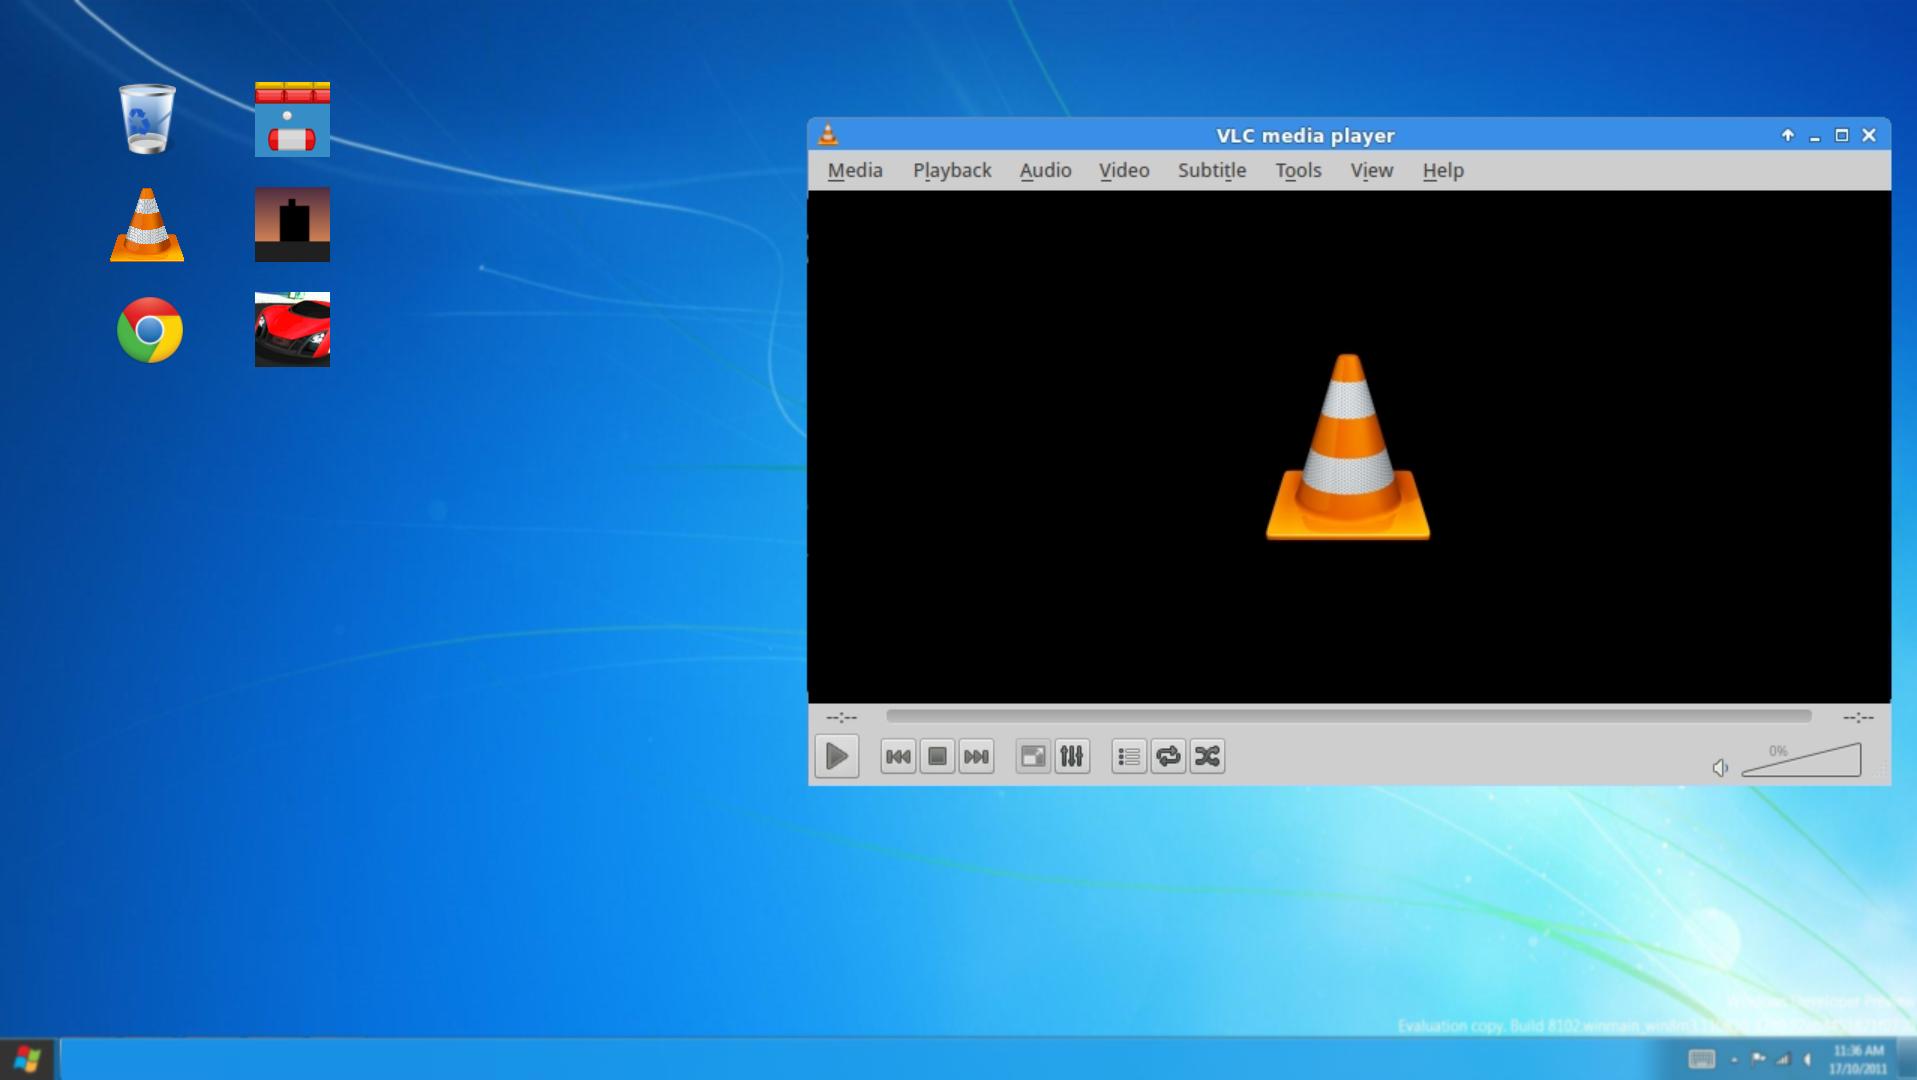Image resolution: width=1917 pixels, height=1080 pixels.
Task: Open the Media menu
Action: pyautogui.click(x=855, y=170)
